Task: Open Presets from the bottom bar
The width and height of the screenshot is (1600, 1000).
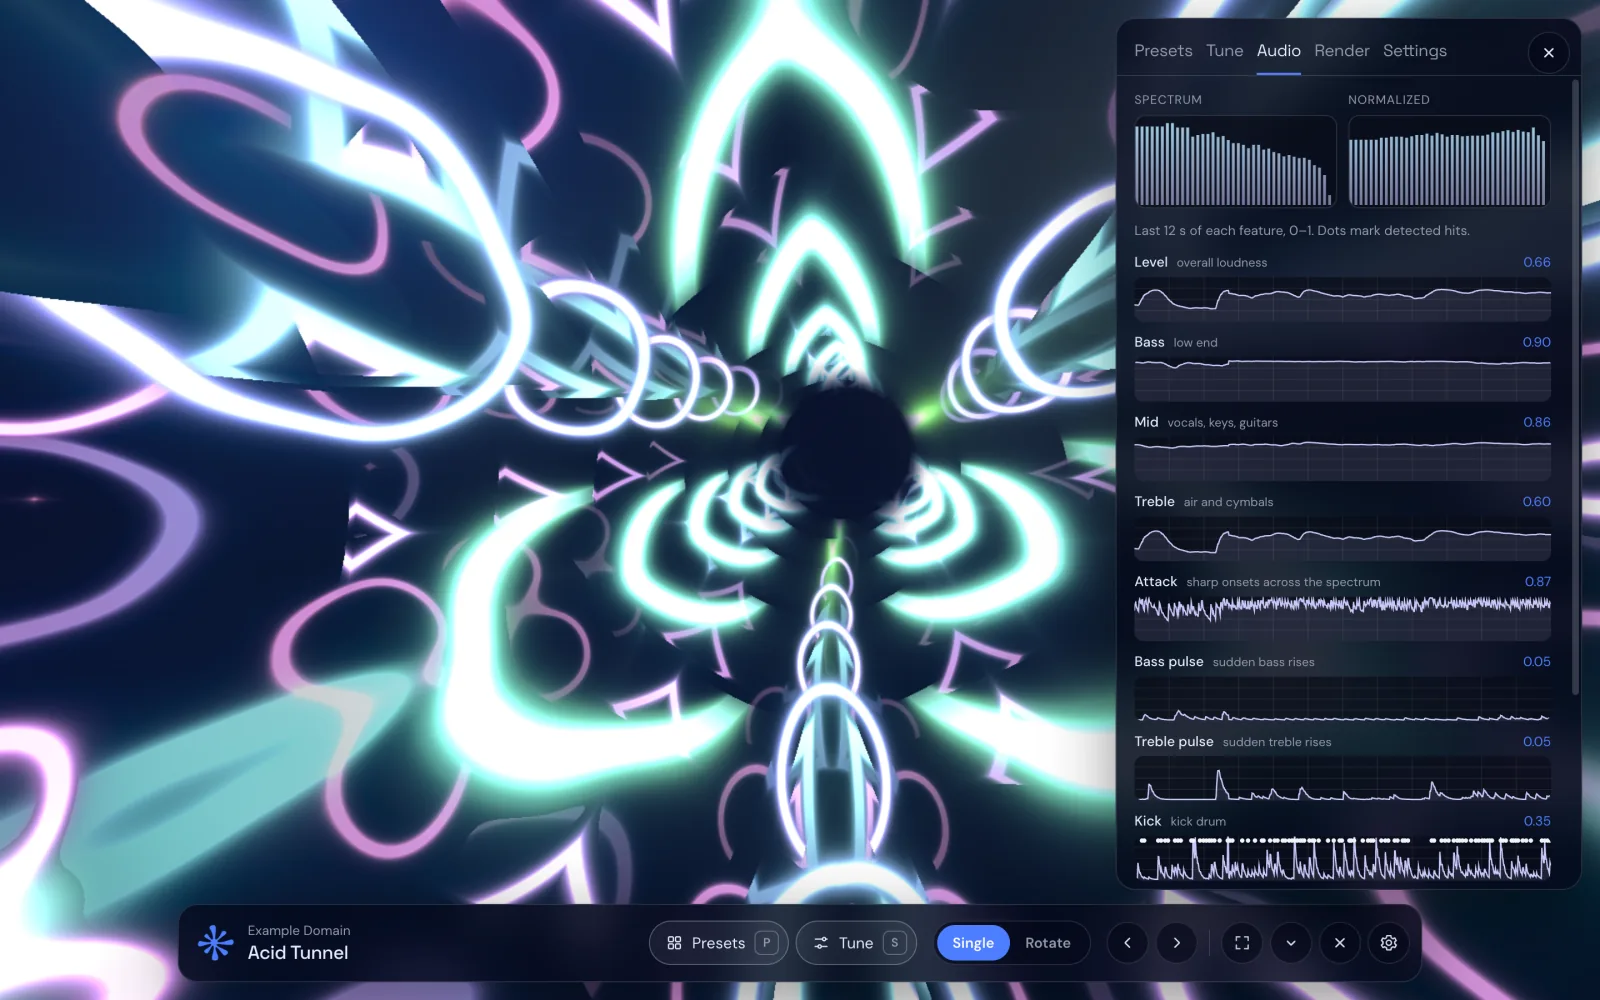Action: click(718, 943)
